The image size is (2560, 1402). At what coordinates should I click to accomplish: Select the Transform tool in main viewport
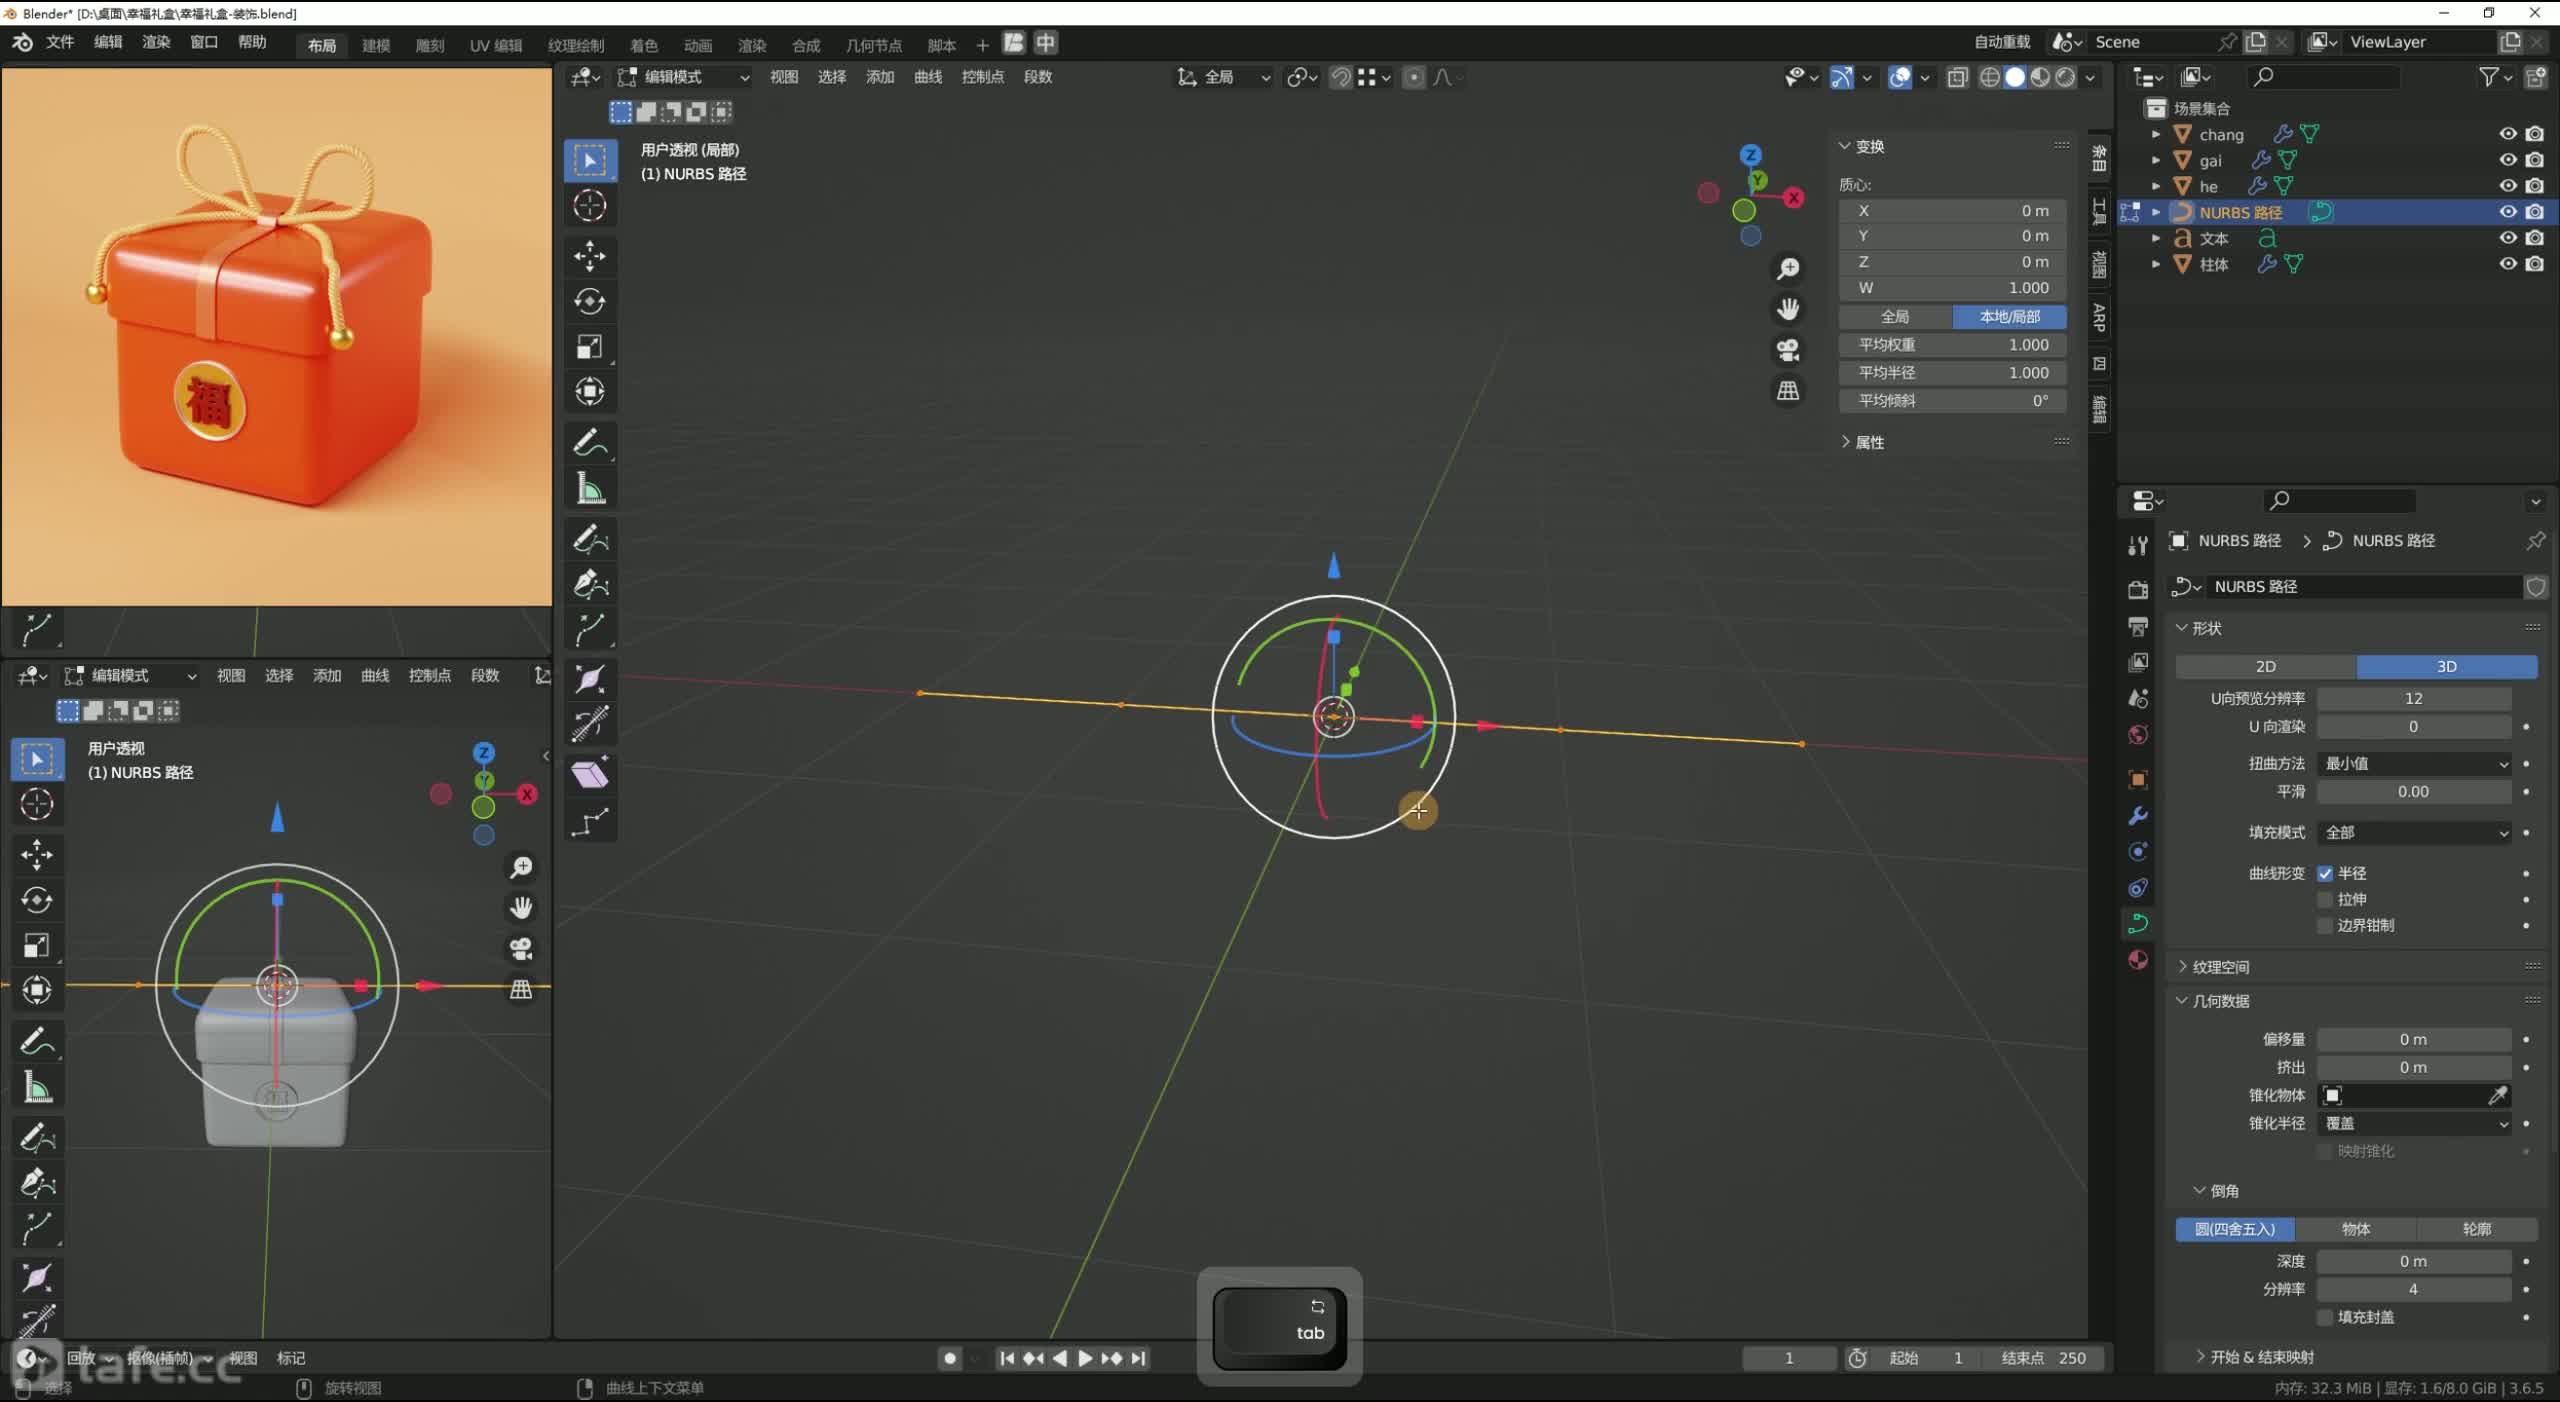click(x=590, y=391)
